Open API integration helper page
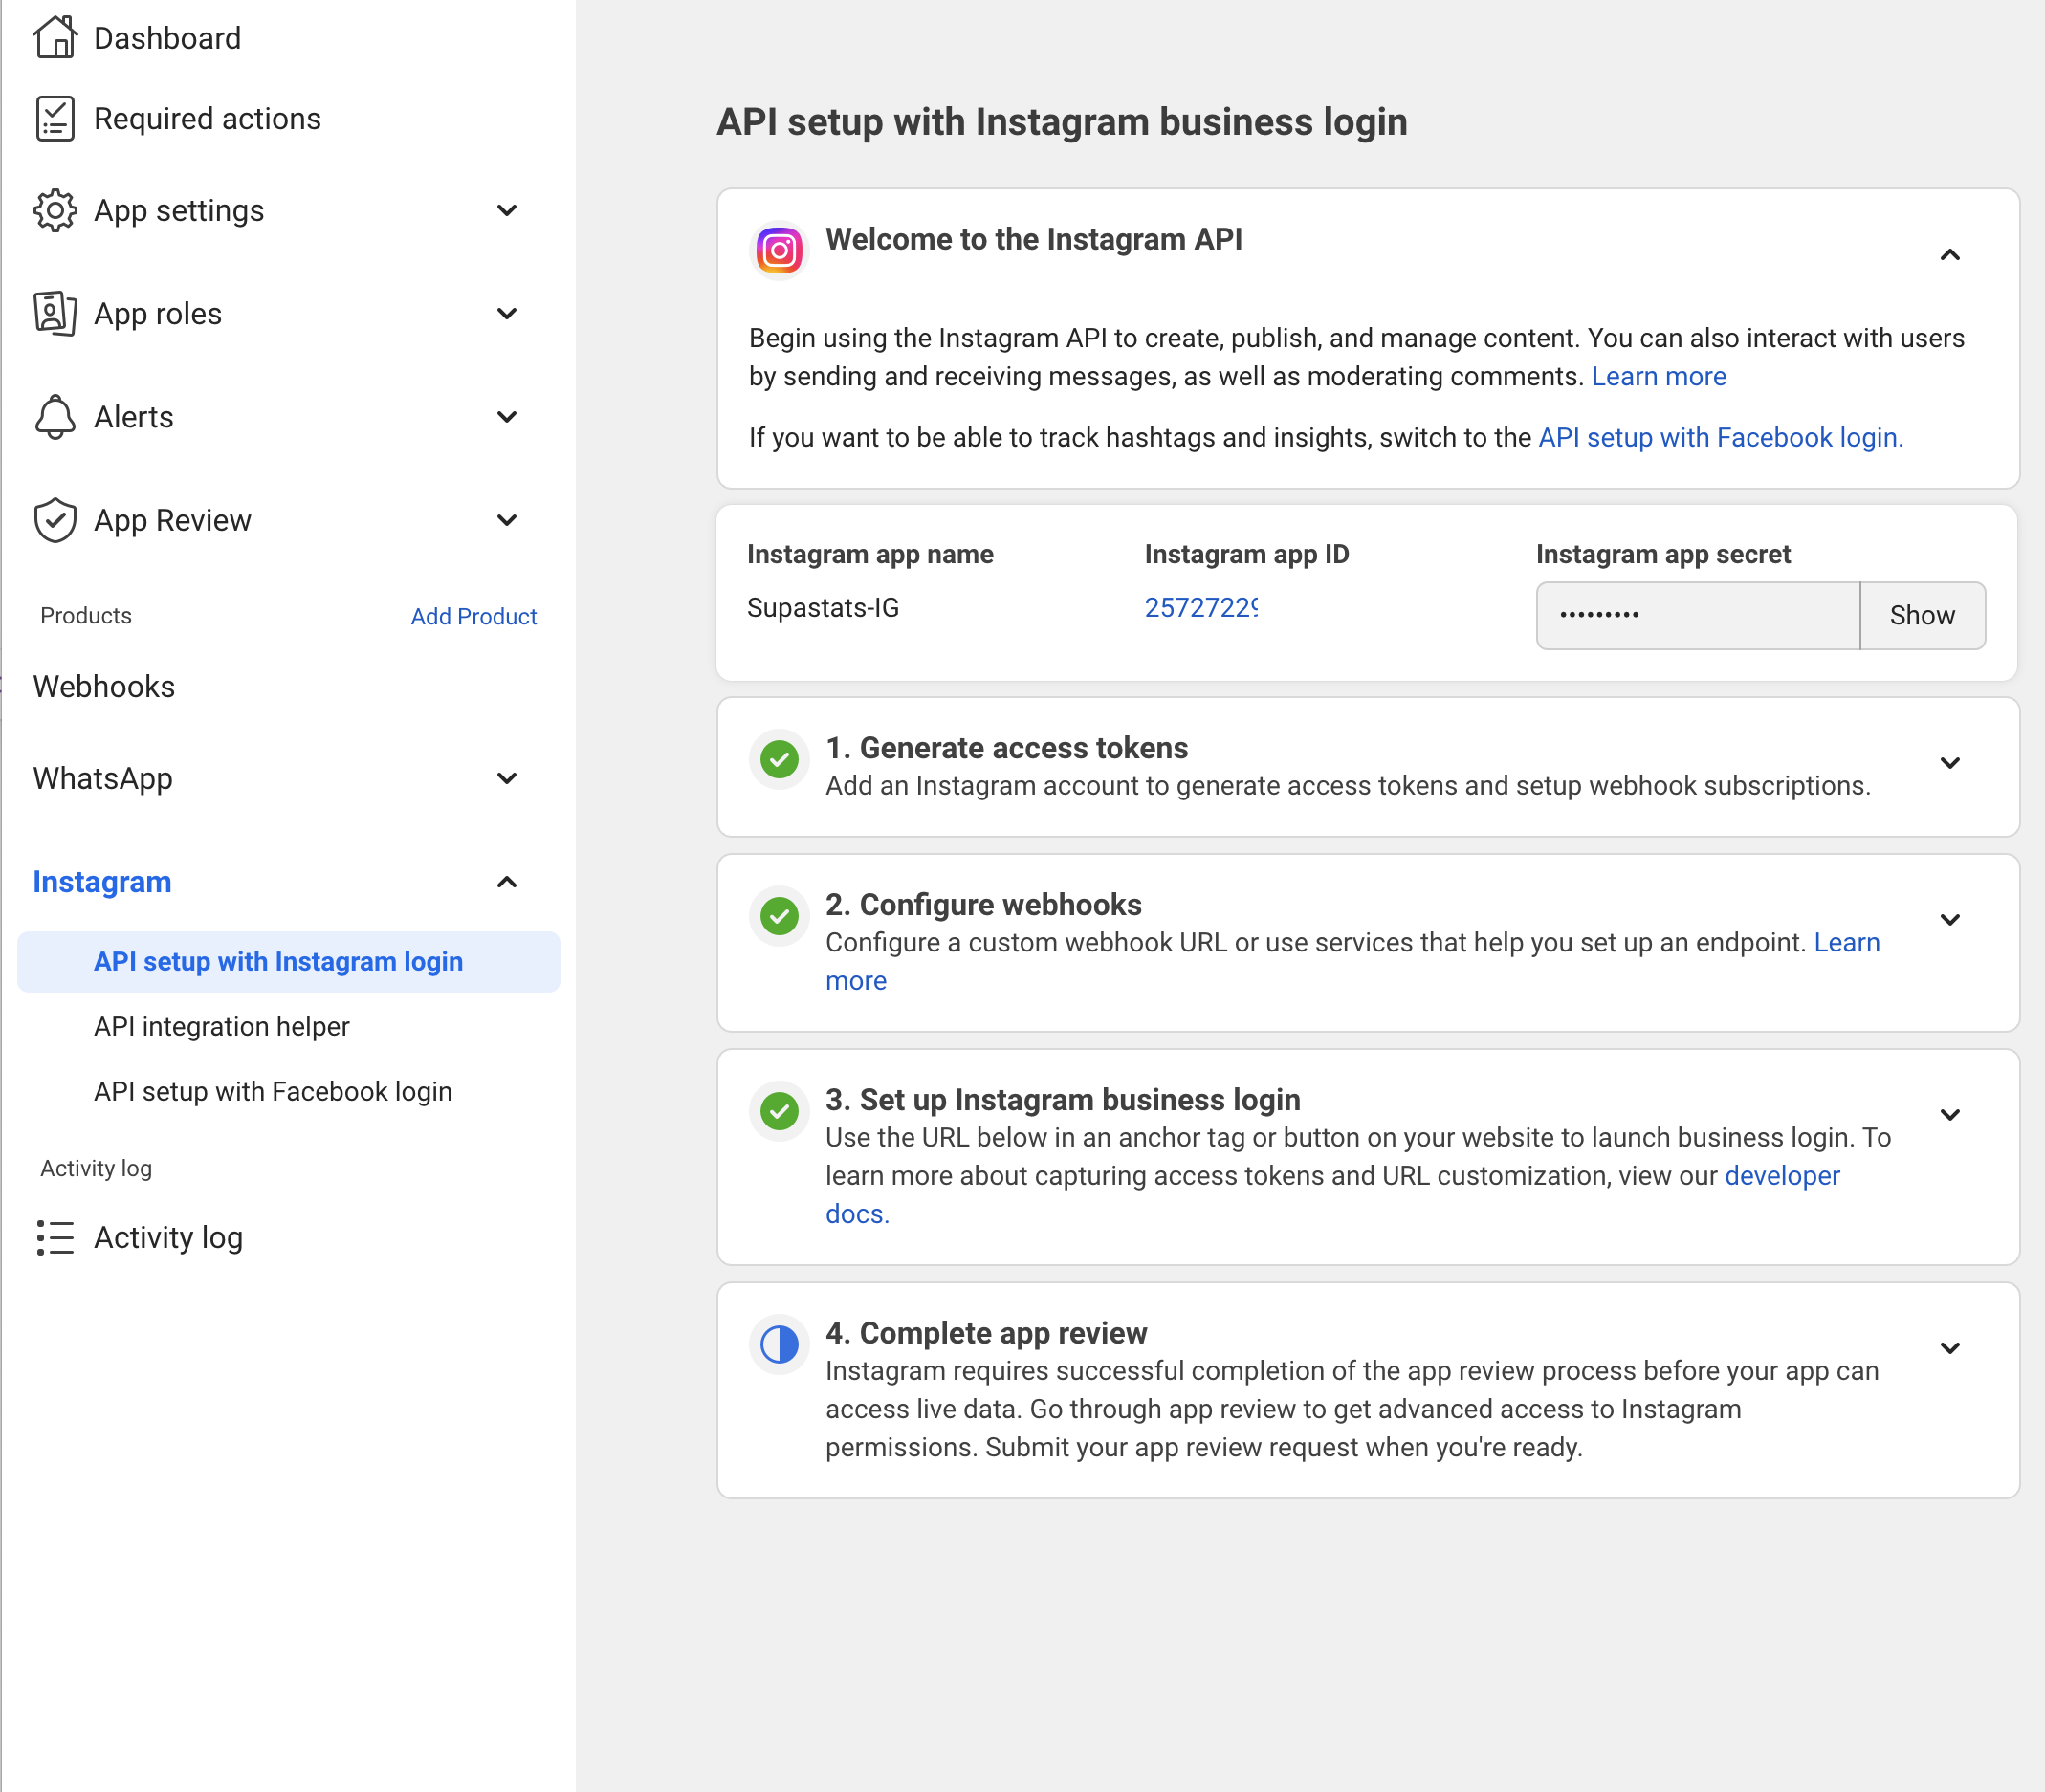The height and width of the screenshot is (1792, 2045). coord(221,1027)
